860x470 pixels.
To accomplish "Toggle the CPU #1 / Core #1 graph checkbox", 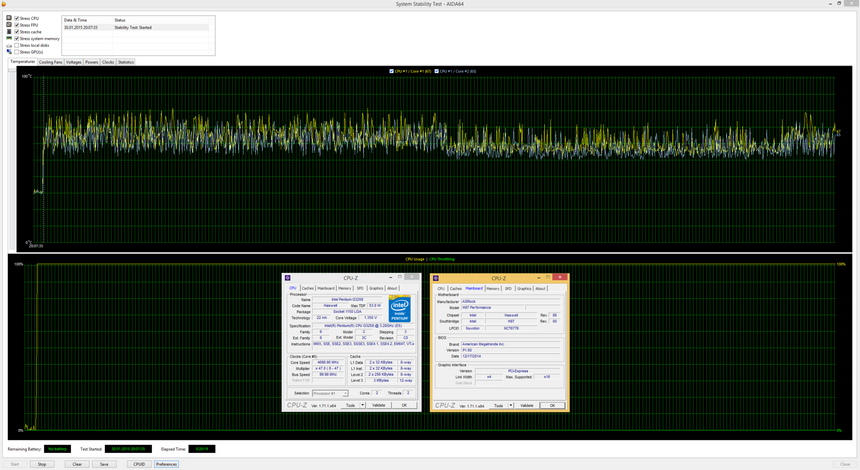I will pos(391,71).
